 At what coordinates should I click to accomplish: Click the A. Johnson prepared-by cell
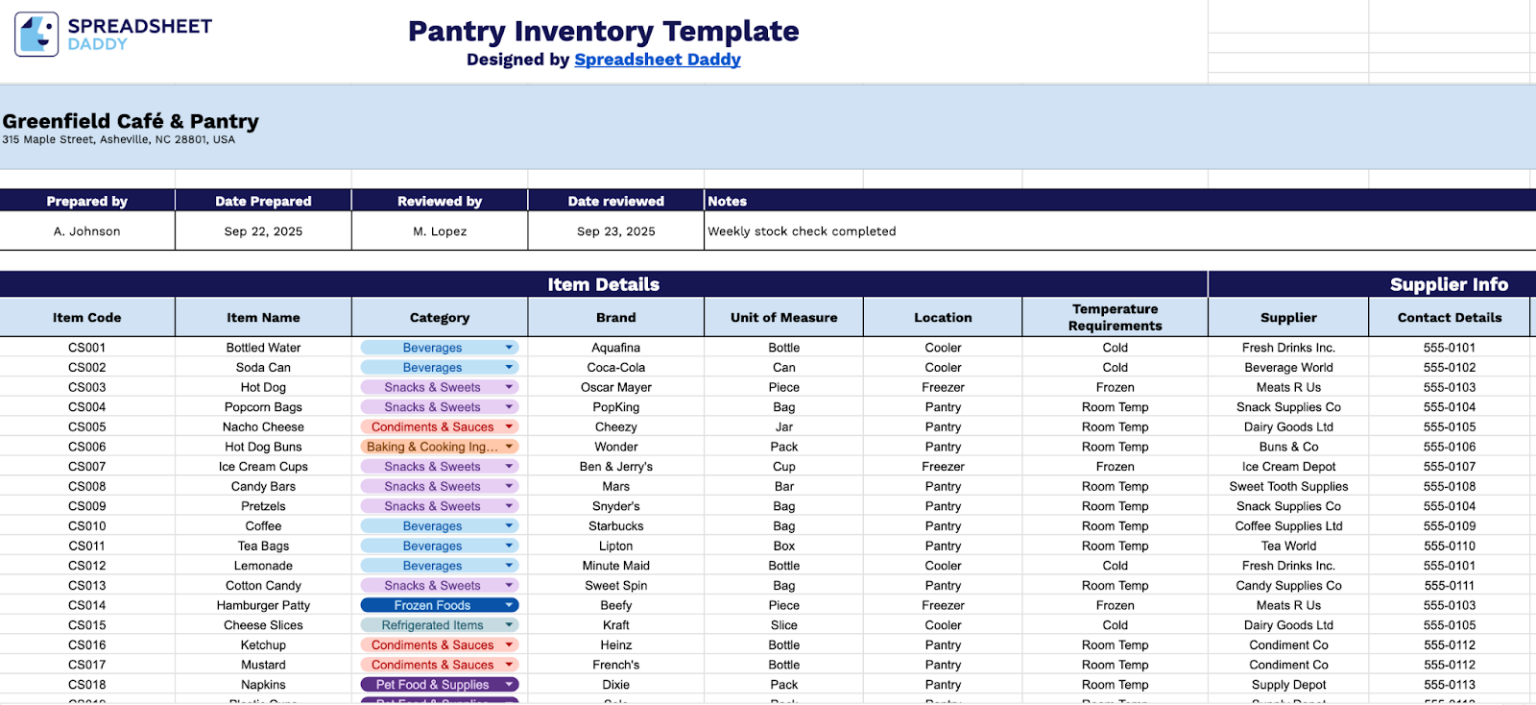(87, 231)
